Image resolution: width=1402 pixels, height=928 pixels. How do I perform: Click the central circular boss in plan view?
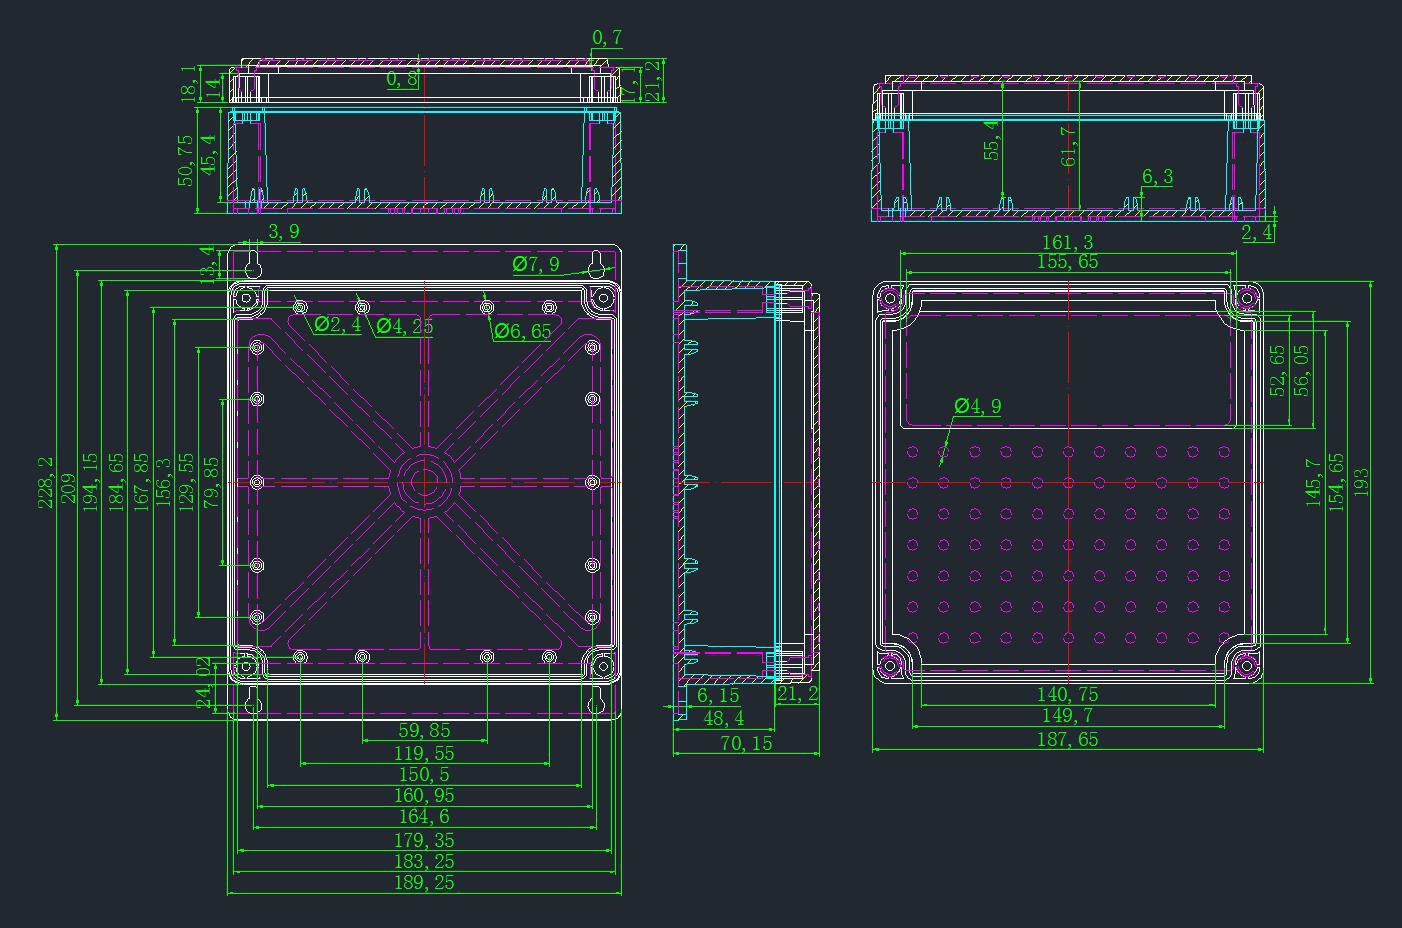click(x=424, y=482)
